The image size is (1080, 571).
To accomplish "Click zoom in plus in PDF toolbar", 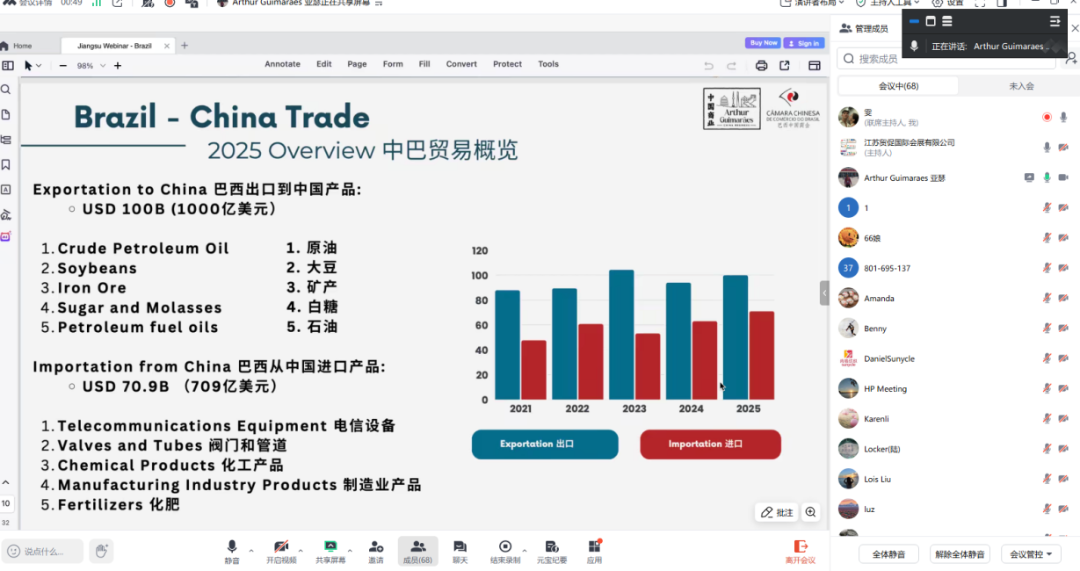I will tap(117, 65).
